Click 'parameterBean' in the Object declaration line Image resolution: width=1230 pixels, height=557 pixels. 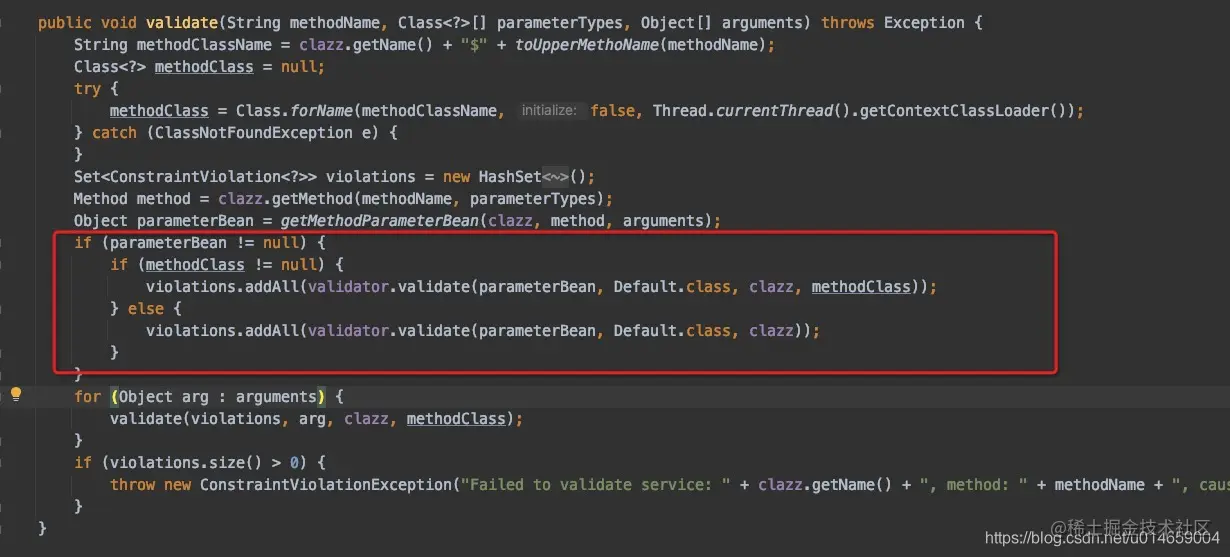tap(195, 221)
